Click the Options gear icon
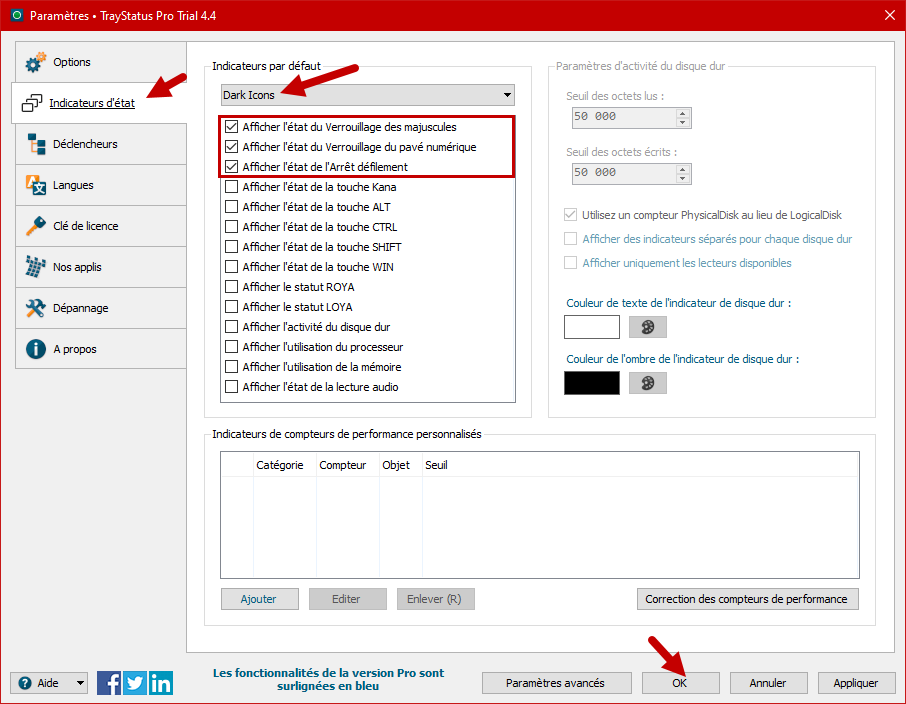This screenshot has width=906, height=704. [x=35, y=62]
